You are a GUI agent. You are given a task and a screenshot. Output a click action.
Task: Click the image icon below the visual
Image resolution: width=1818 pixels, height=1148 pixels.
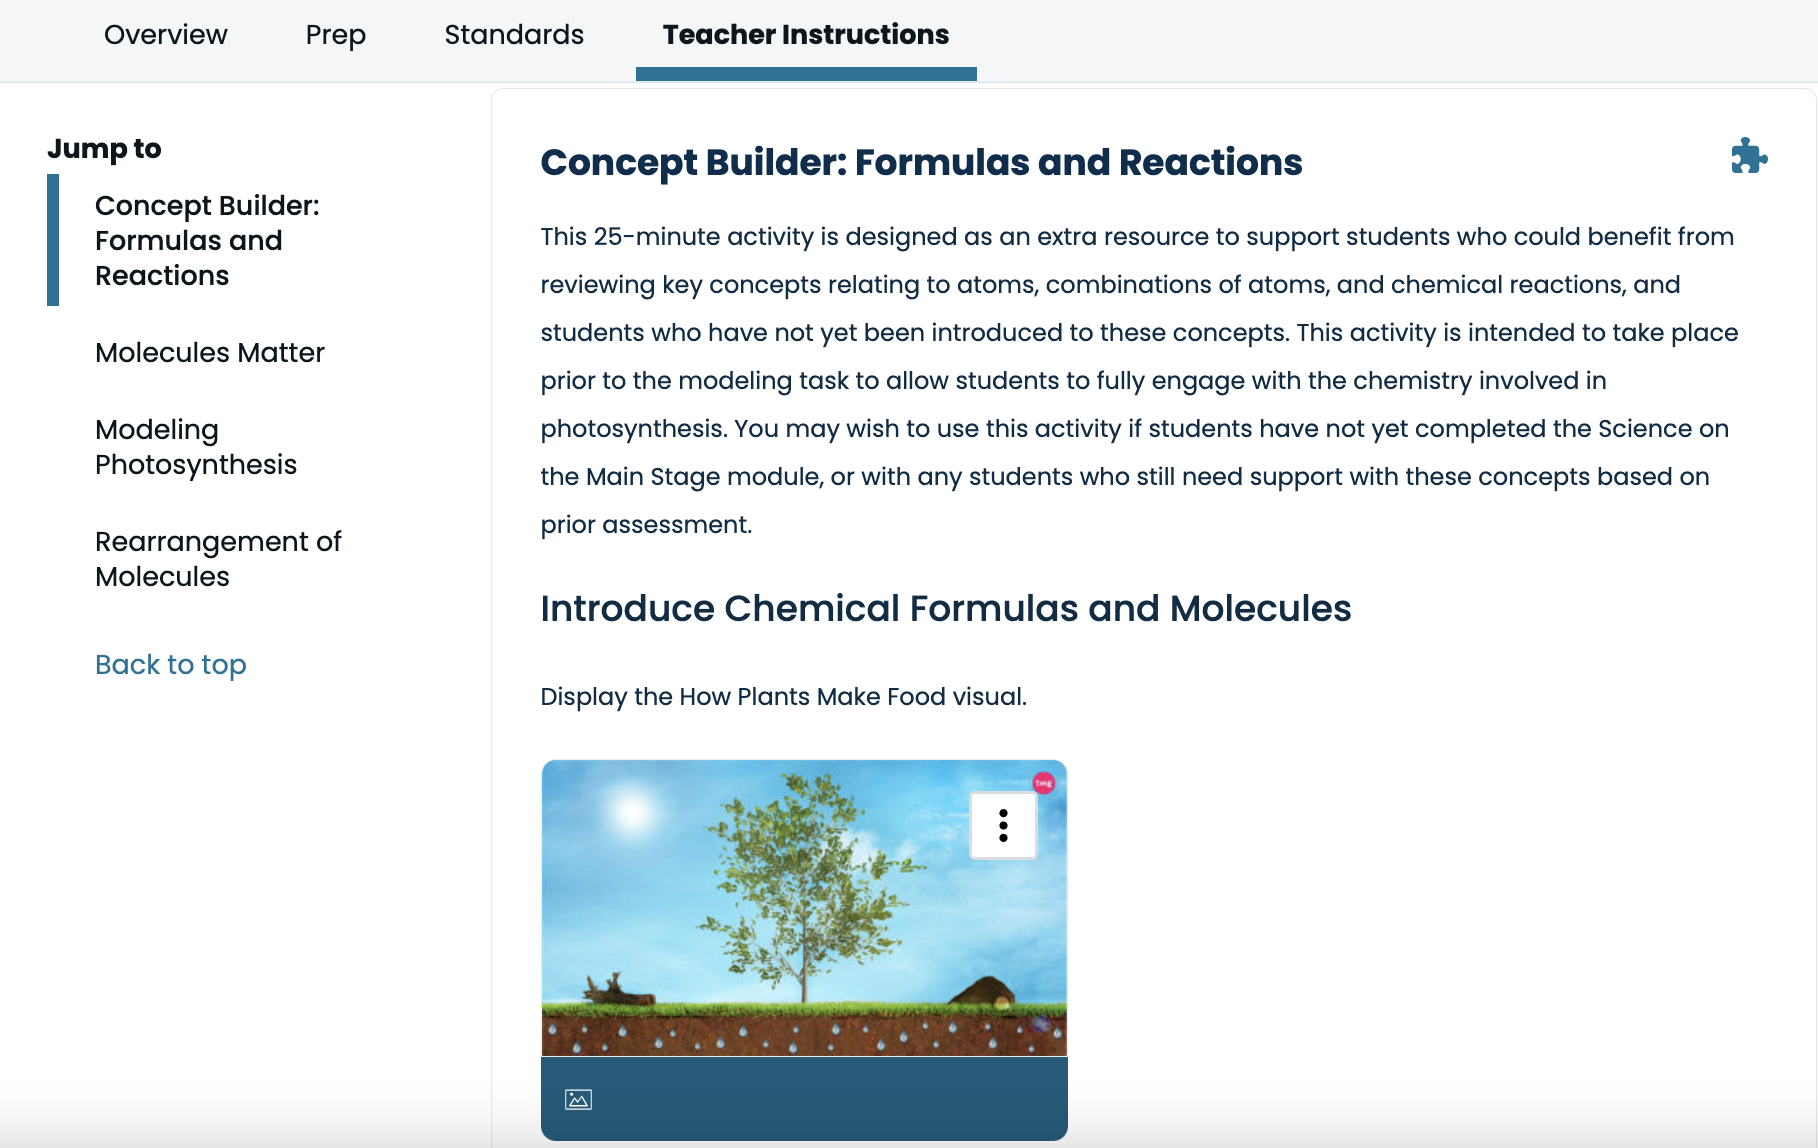pyautogui.click(x=578, y=1099)
